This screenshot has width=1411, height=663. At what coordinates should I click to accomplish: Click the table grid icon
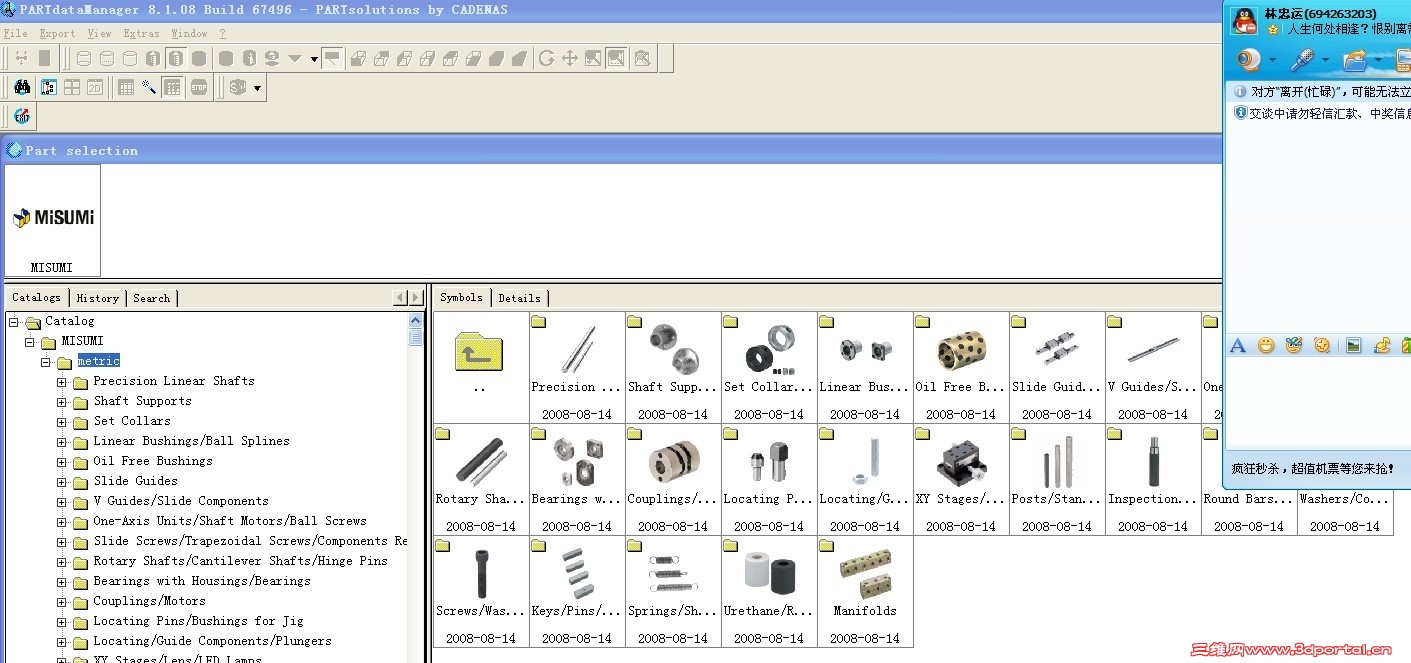tap(126, 88)
